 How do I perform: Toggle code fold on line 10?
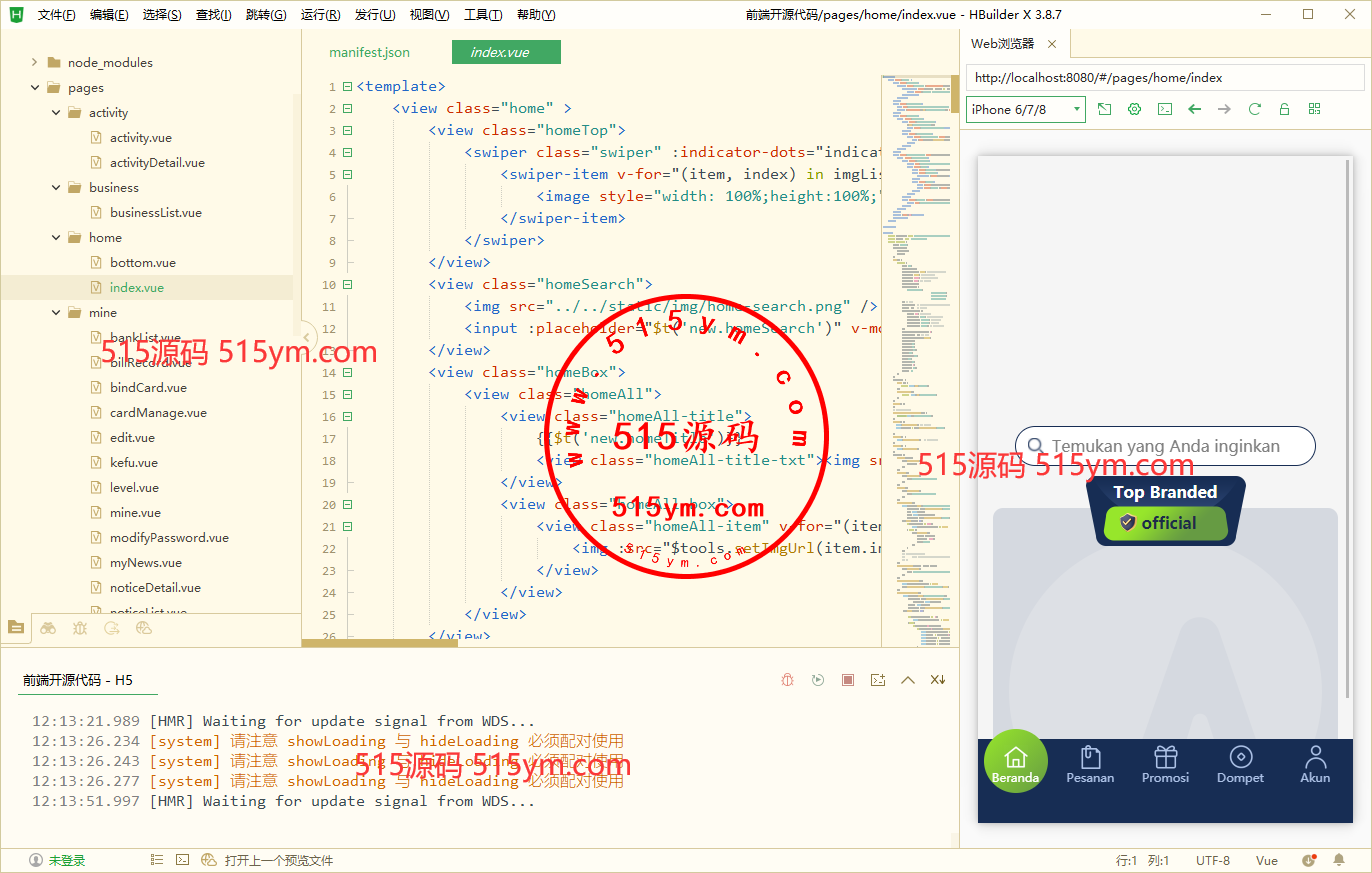point(347,285)
